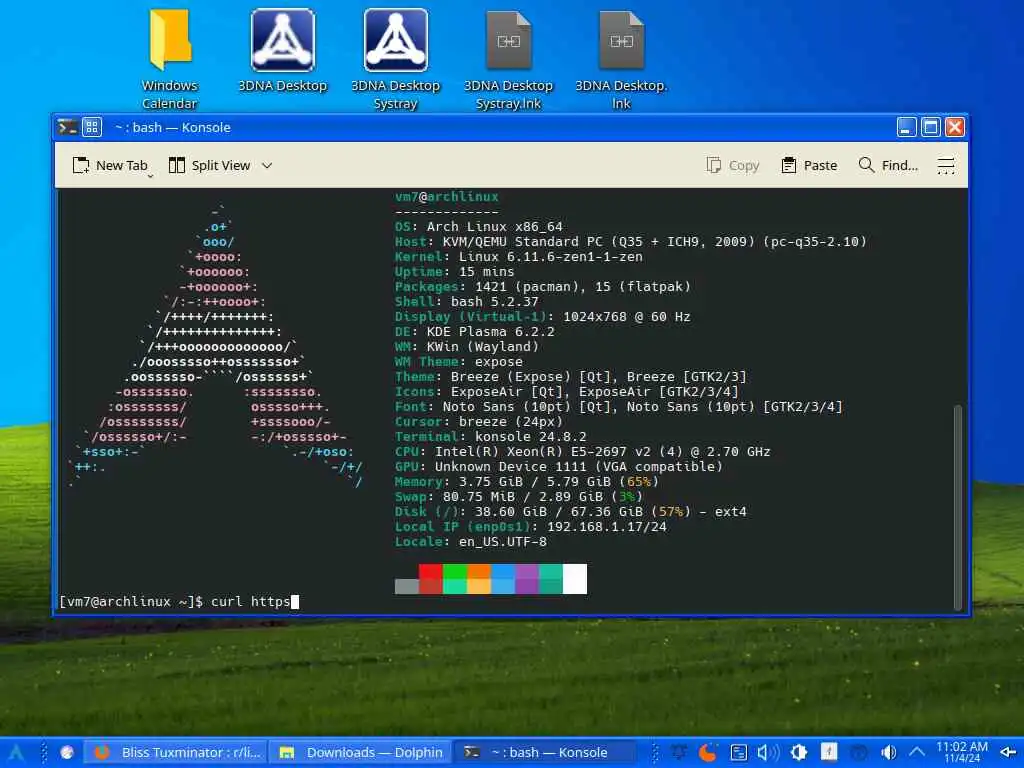Click the 'Terminal: konsole 24.8.2' line
This screenshot has width=1024, height=768.
click(490, 437)
